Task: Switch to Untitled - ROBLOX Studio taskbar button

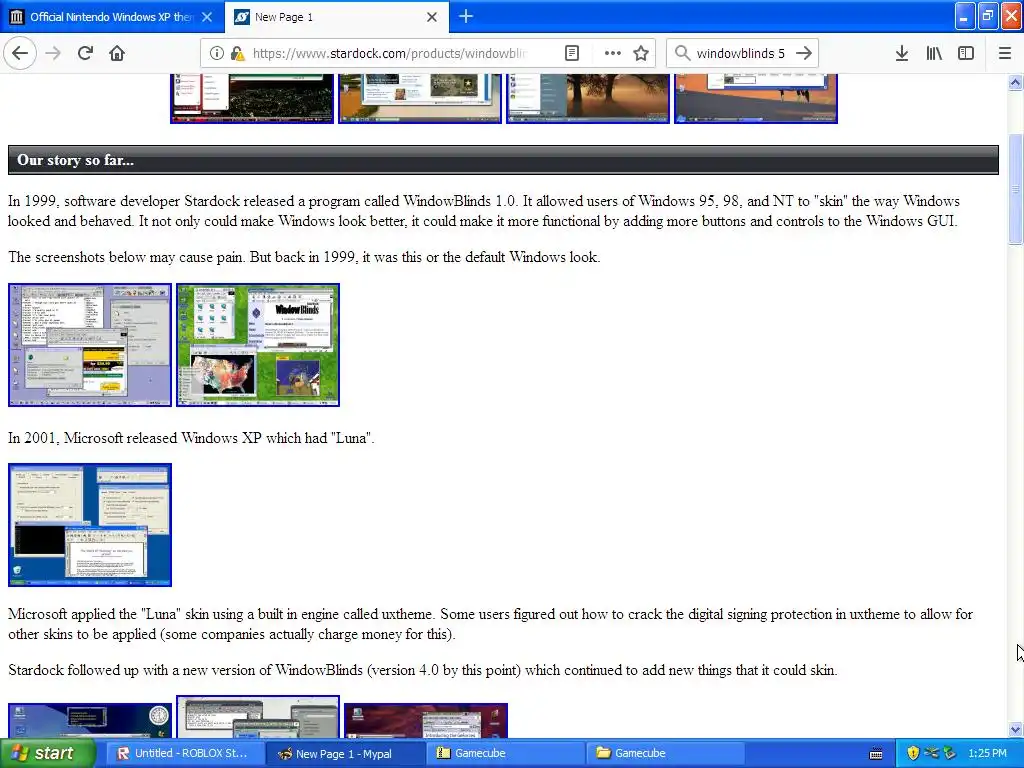Action: 183,753
